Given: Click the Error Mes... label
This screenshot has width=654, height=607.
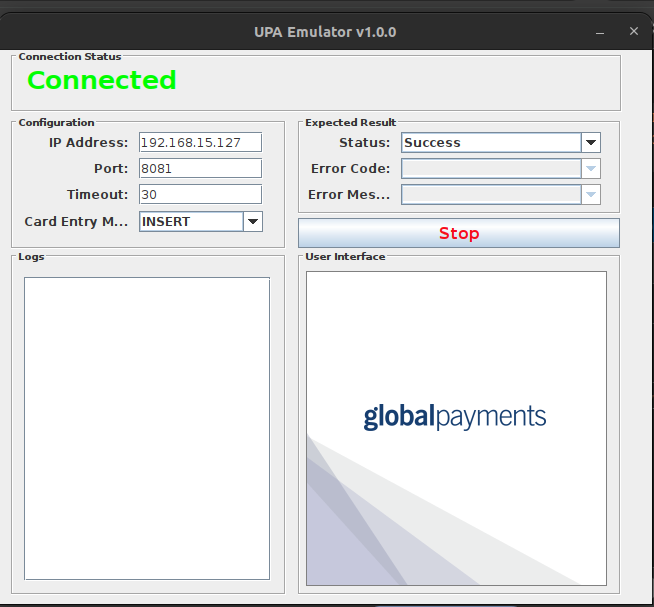Looking at the screenshot, I should tap(349, 194).
